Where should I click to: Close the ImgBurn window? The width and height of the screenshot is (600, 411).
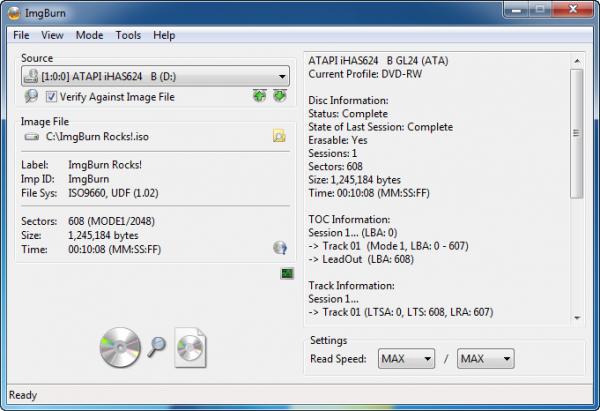[573, 9]
